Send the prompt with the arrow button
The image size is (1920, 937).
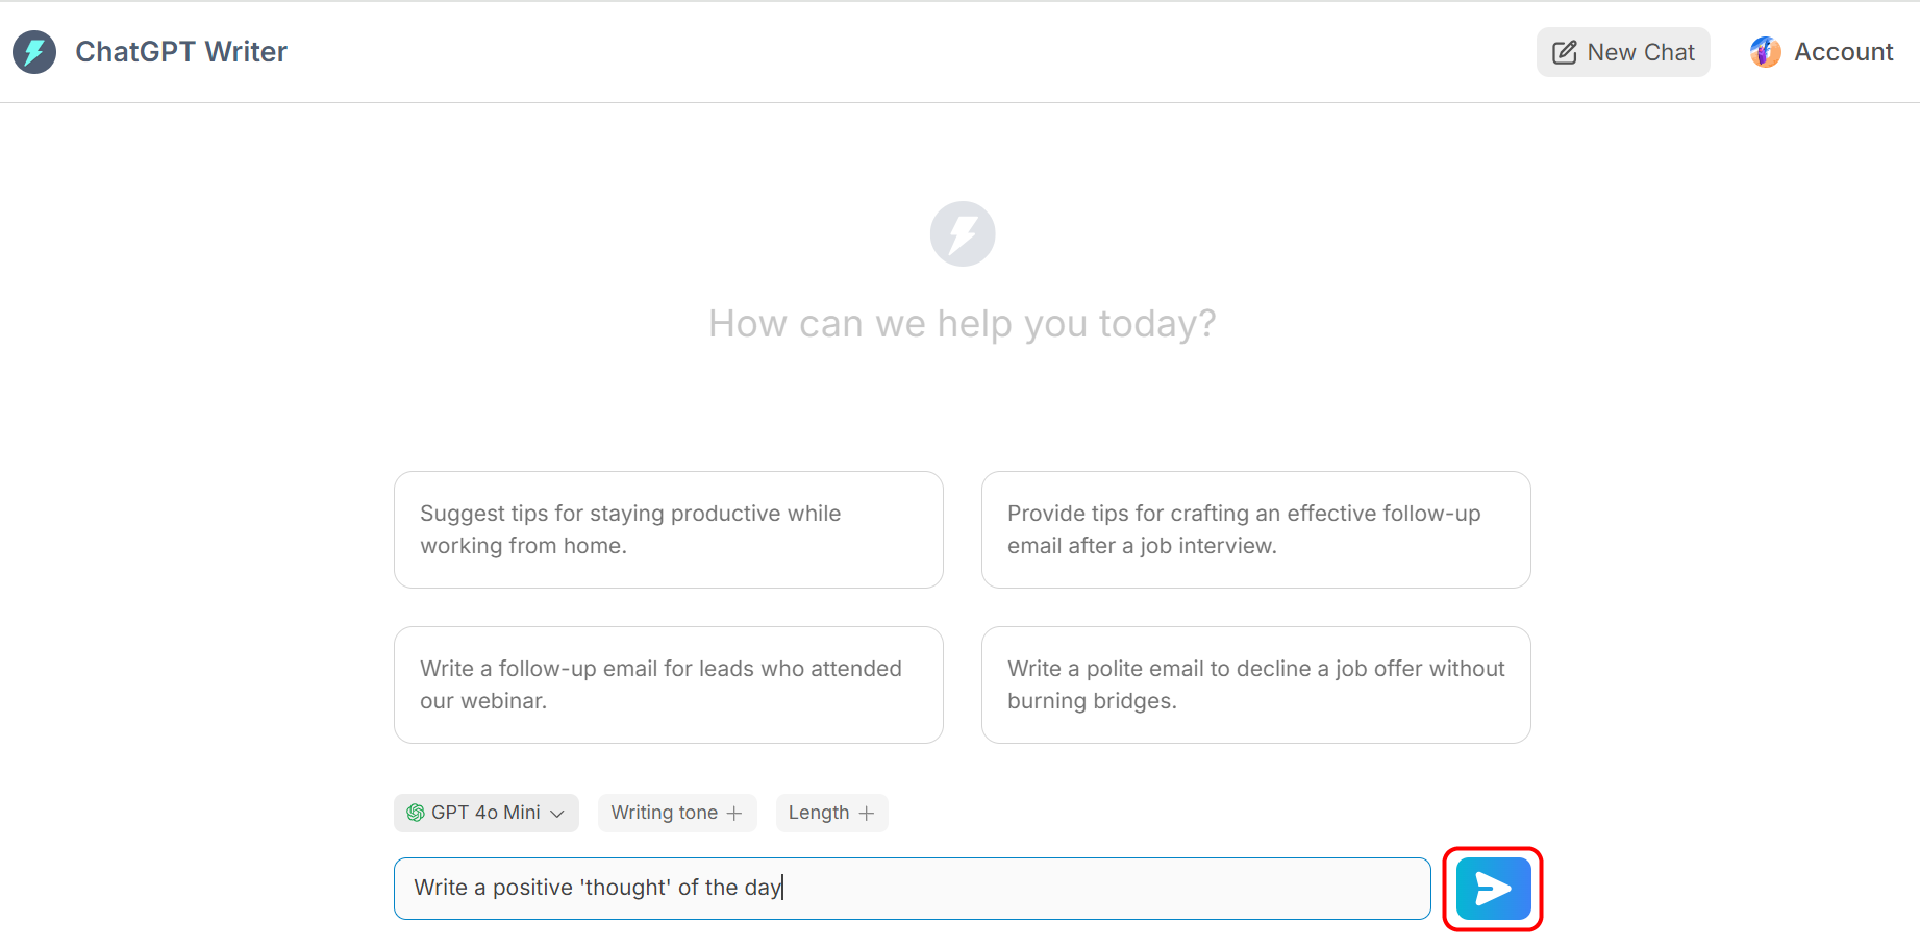[x=1492, y=888]
